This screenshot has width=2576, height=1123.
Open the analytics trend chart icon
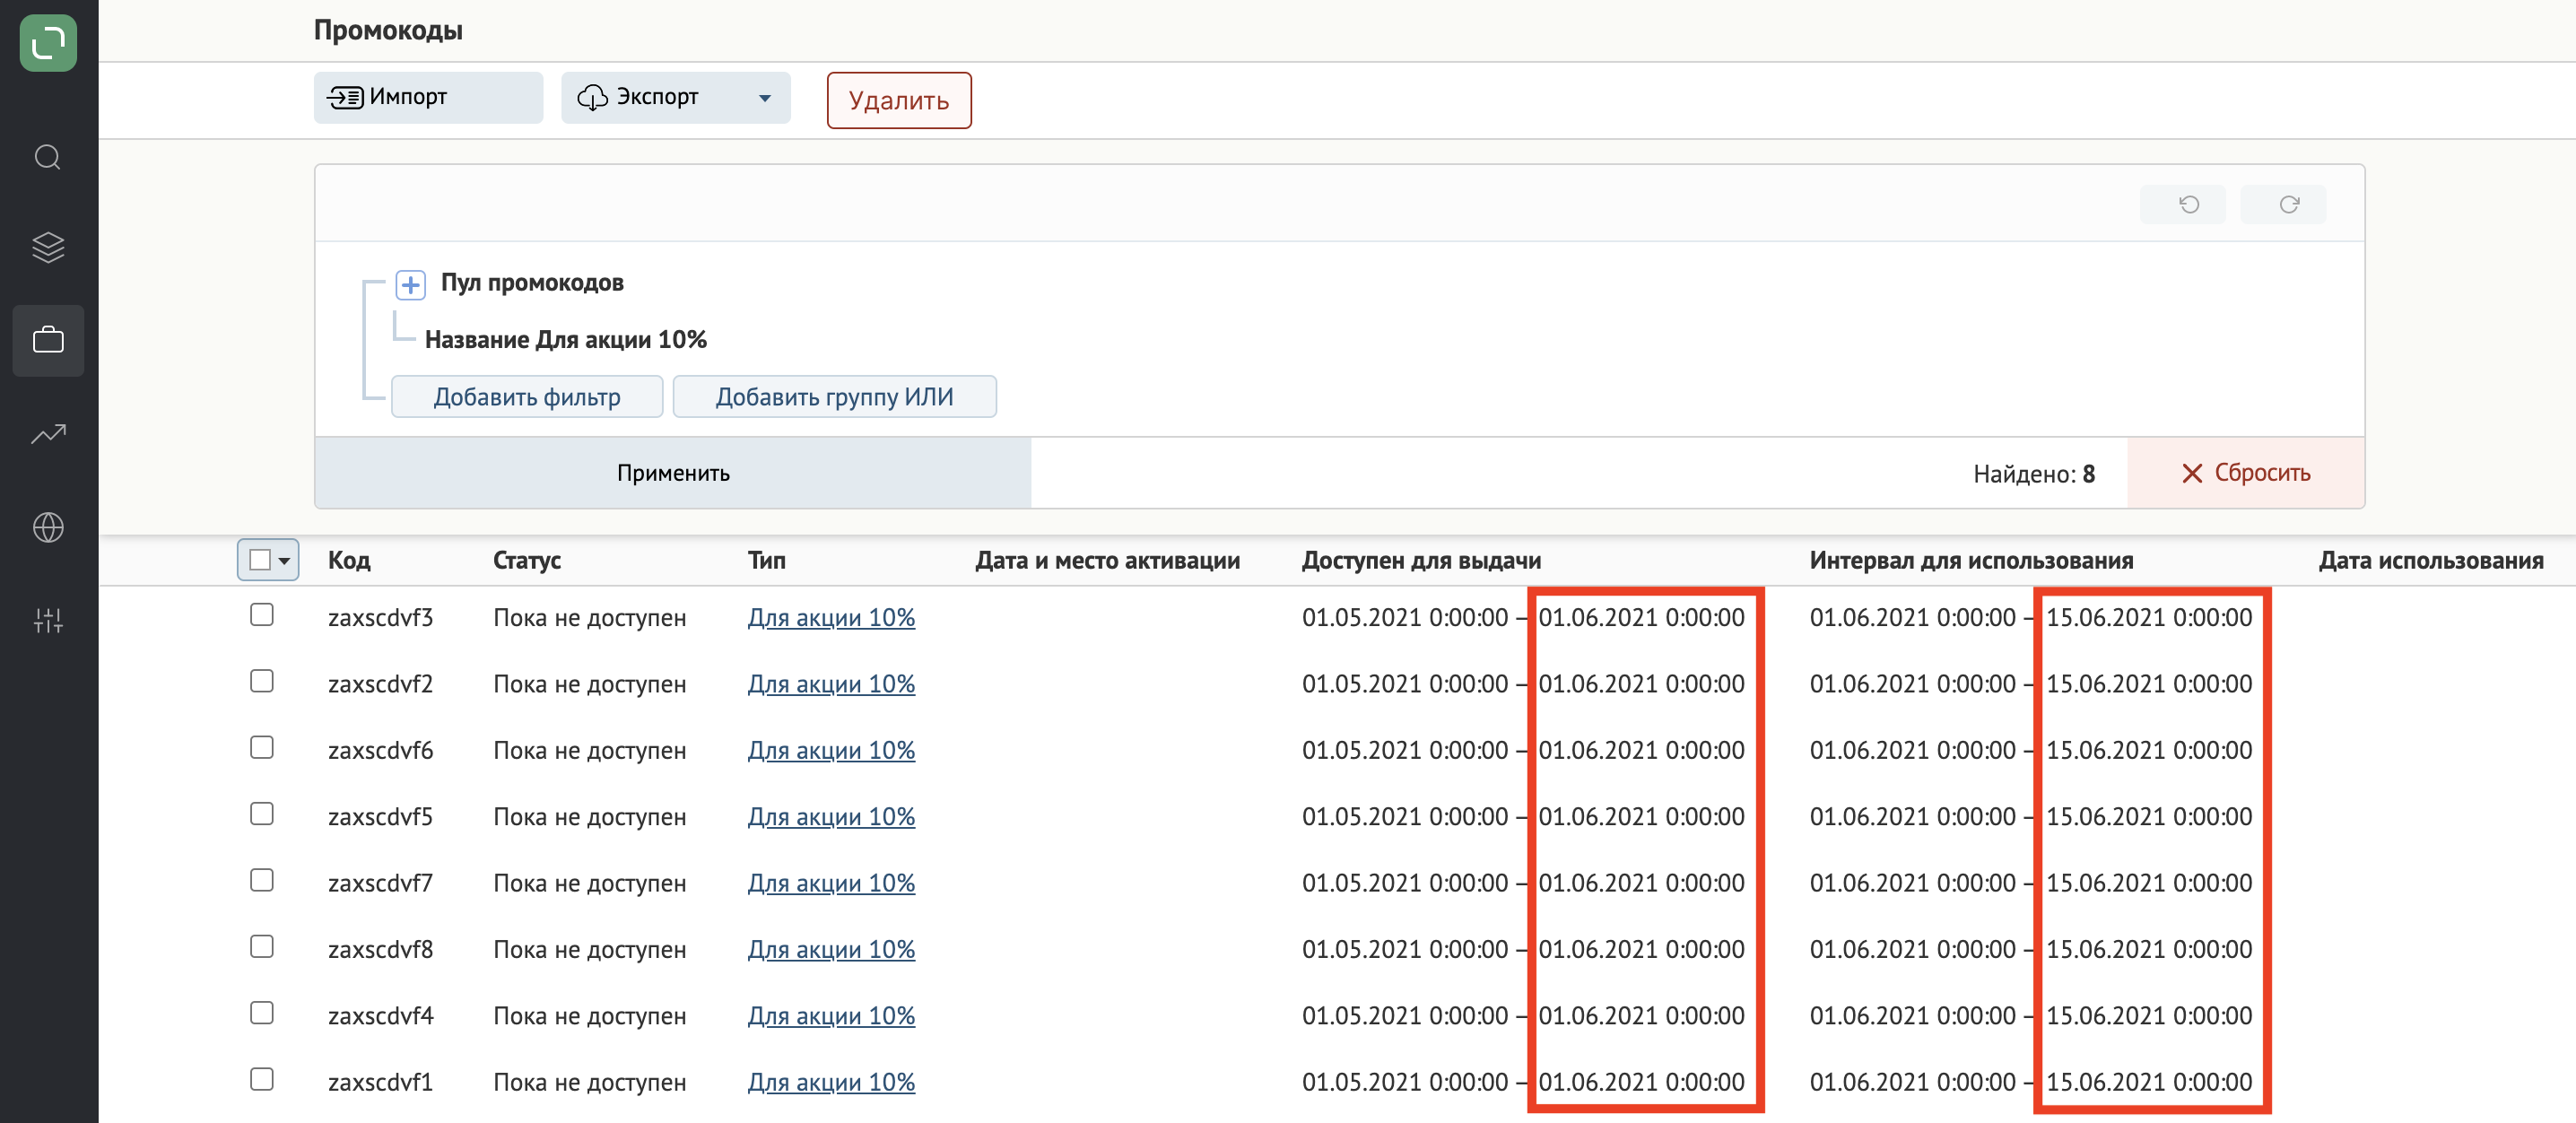[x=48, y=433]
